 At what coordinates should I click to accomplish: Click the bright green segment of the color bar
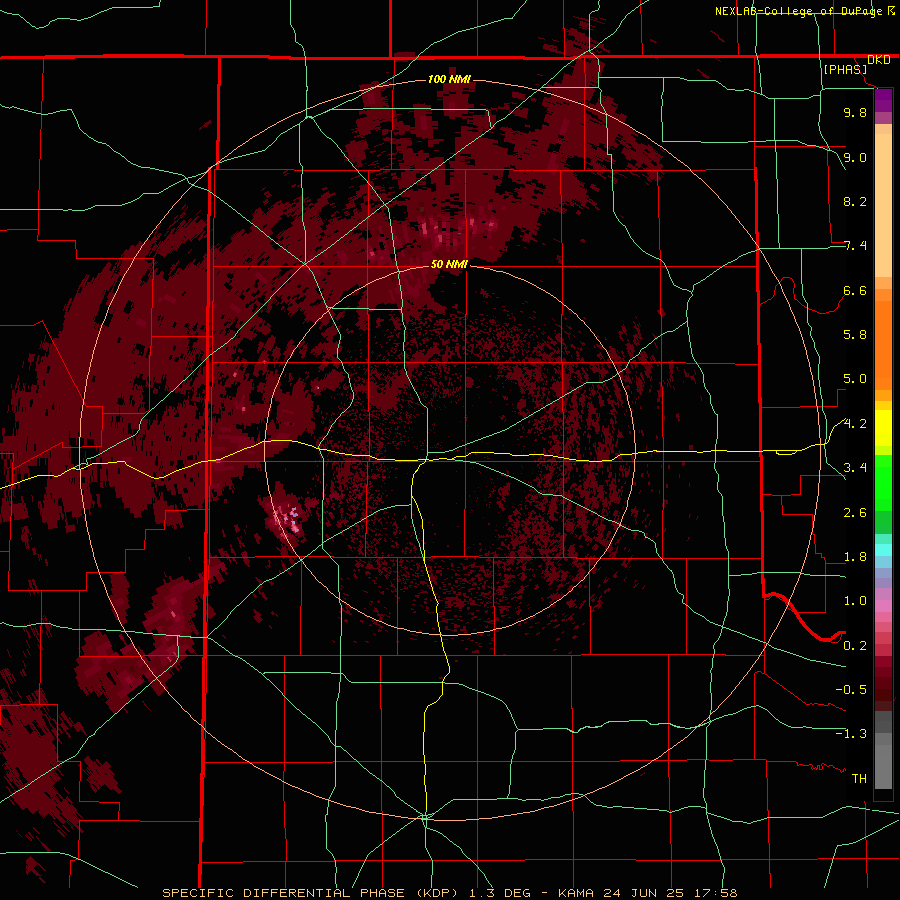(883, 482)
